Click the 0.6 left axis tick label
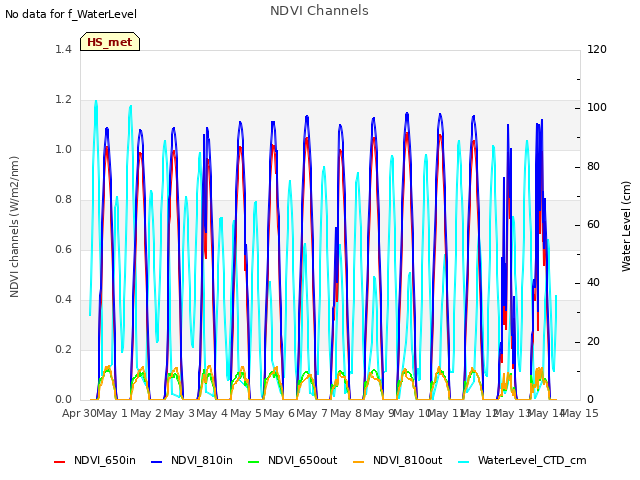640x480 pixels. pos(63,249)
